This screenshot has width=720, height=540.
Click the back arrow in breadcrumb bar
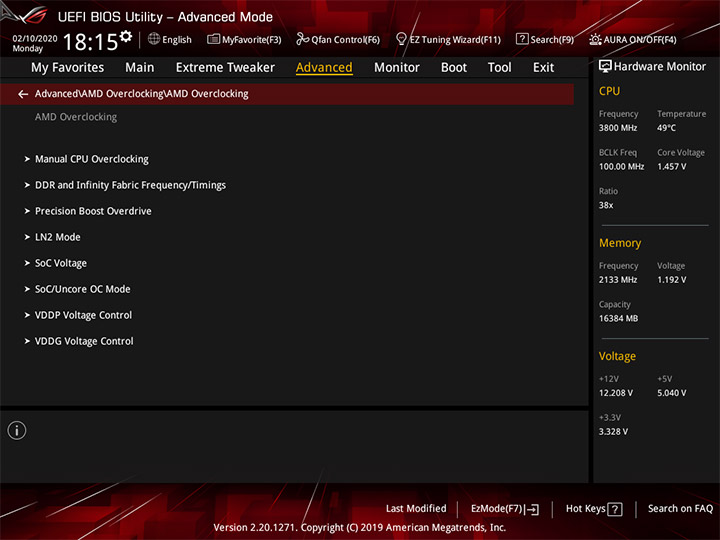pyautogui.click(x=23, y=94)
